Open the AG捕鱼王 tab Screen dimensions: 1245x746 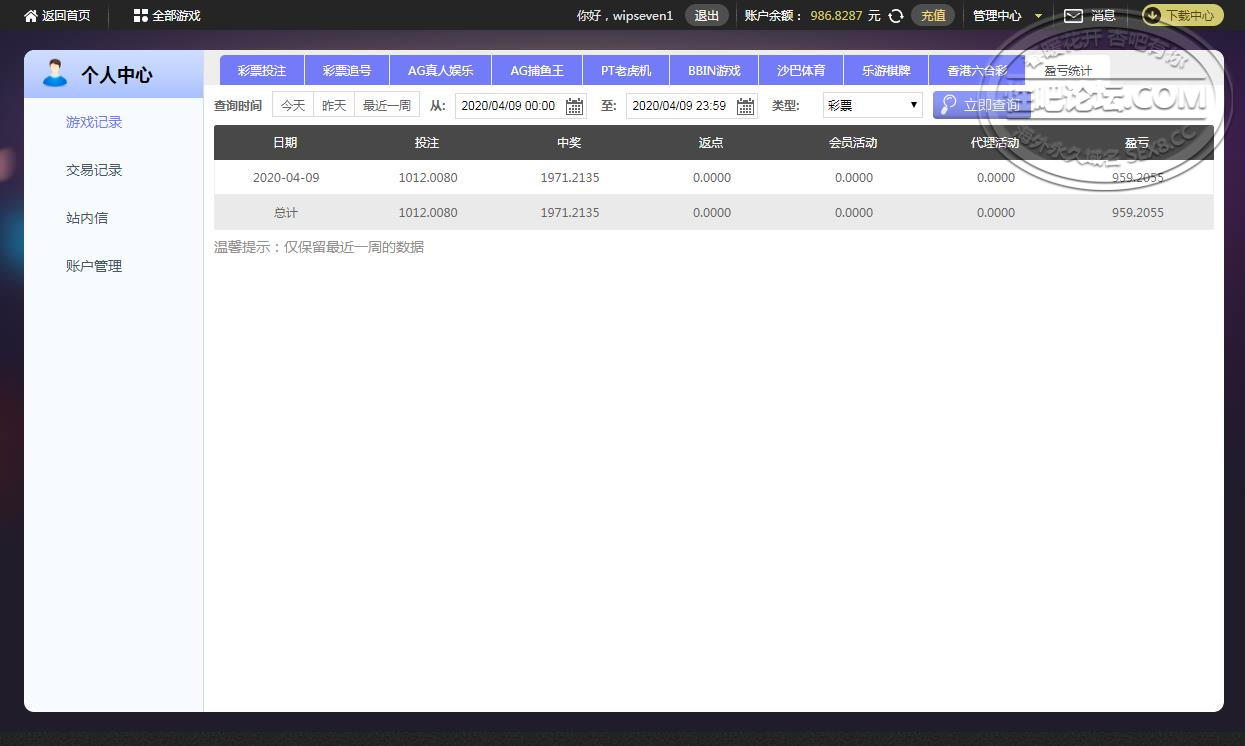(537, 70)
